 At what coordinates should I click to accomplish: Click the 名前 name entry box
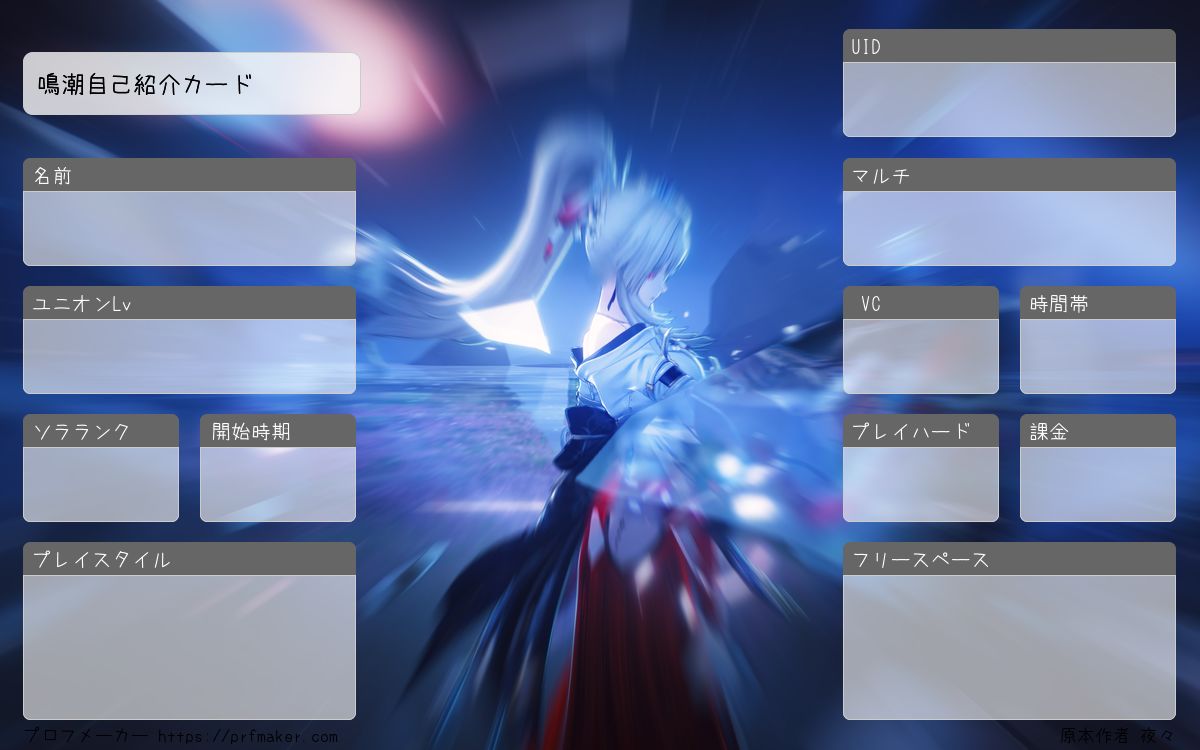[189, 228]
